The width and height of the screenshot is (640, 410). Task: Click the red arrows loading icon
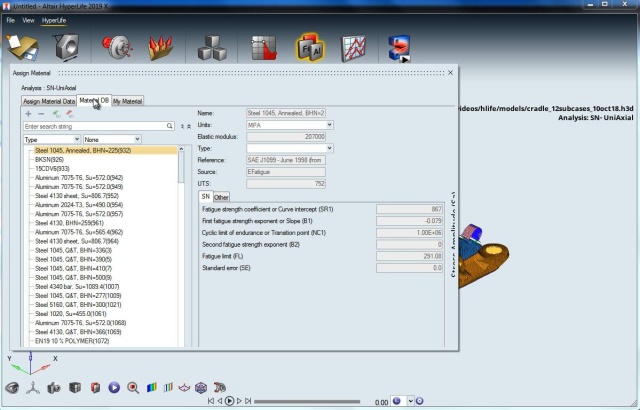tap(160, 48)
